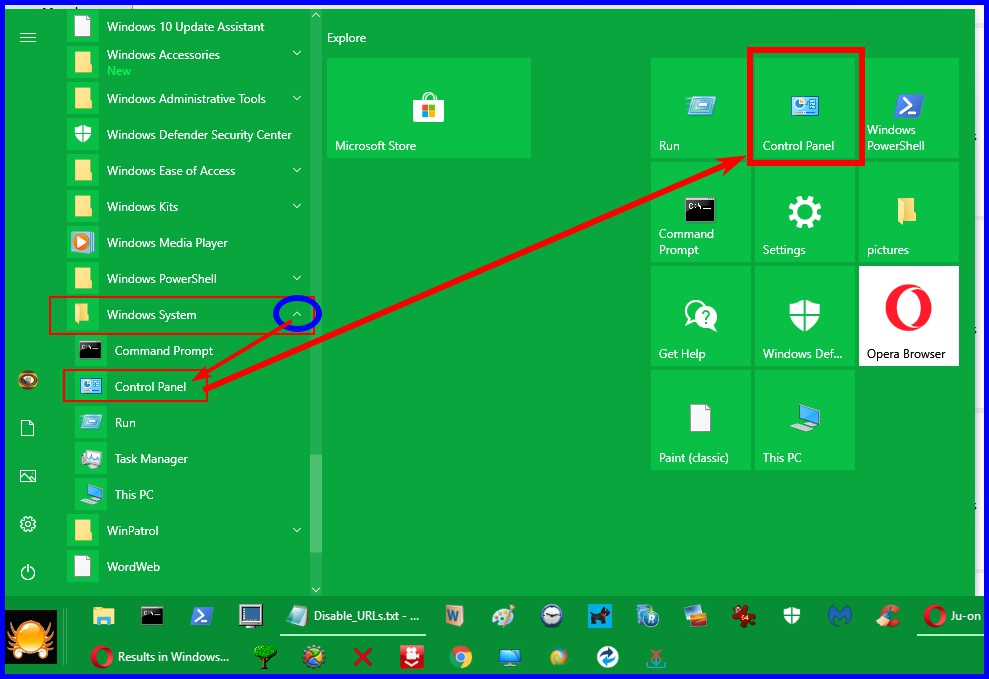989x679 pixels.
Task: Launch the Run tile in Explore group
Action: click(x=700, y=108)
